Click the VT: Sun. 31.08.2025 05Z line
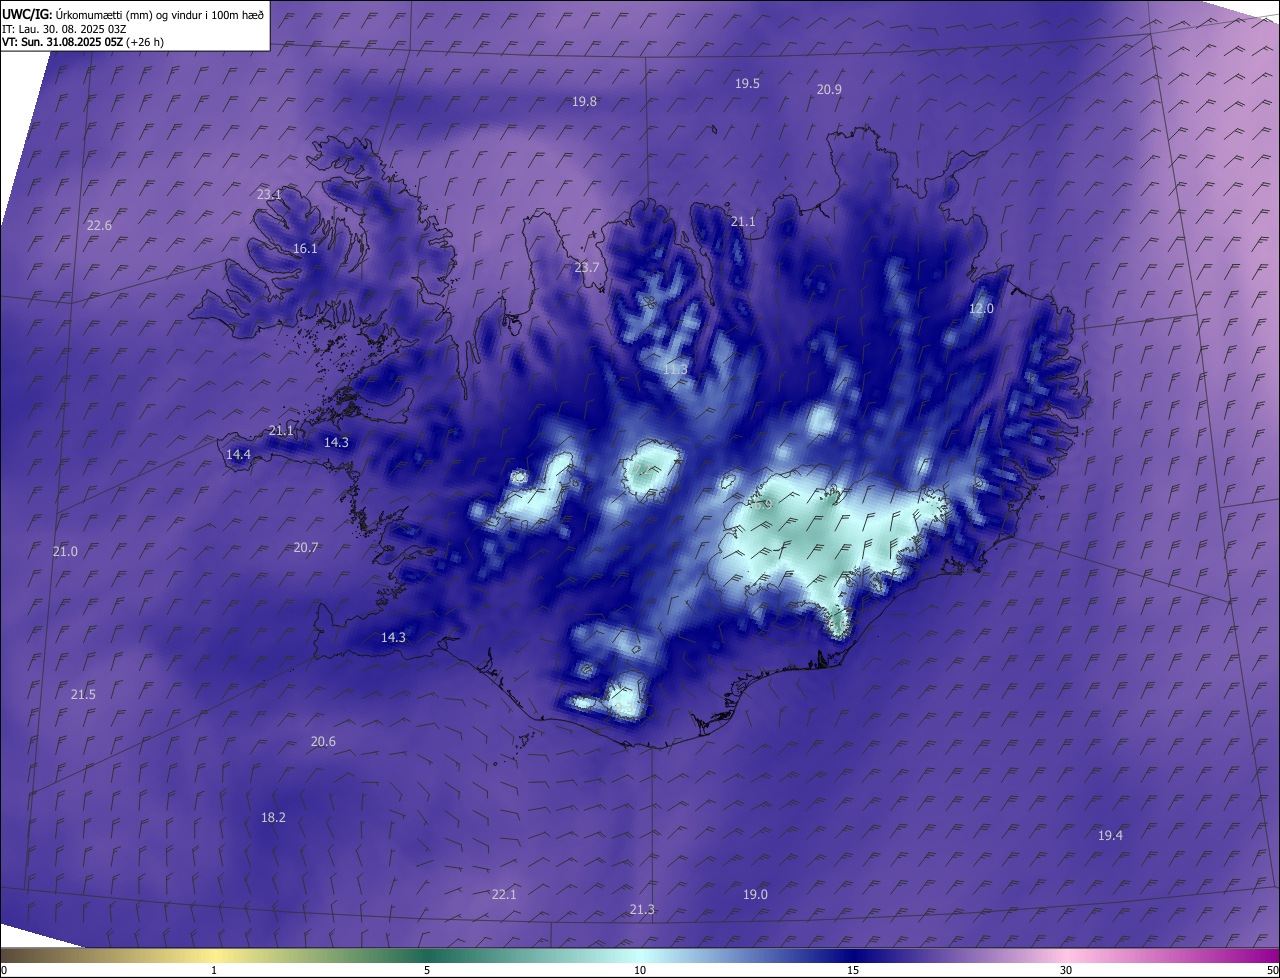This screenshot has width=1280, height=978. point(83,43)
